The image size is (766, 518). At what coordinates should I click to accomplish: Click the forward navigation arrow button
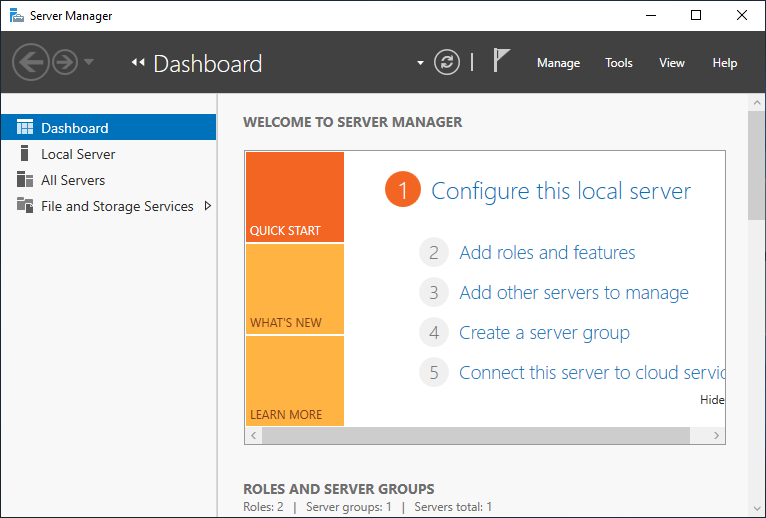point(65,63)
